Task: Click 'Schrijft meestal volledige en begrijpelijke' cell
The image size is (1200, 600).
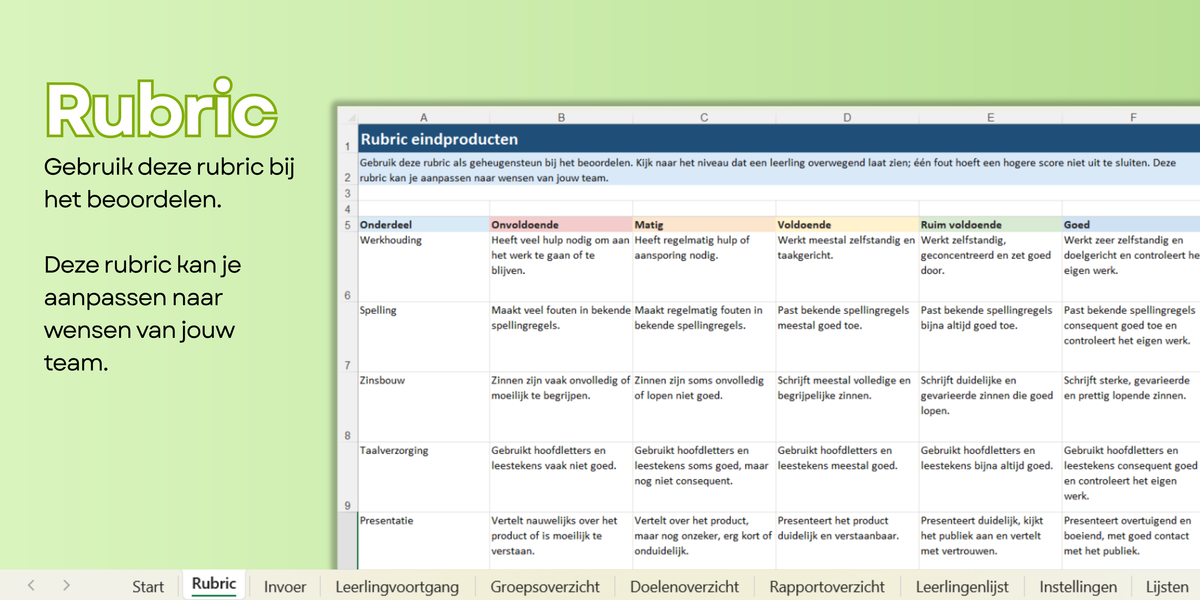Action: (x=847, y=407)
